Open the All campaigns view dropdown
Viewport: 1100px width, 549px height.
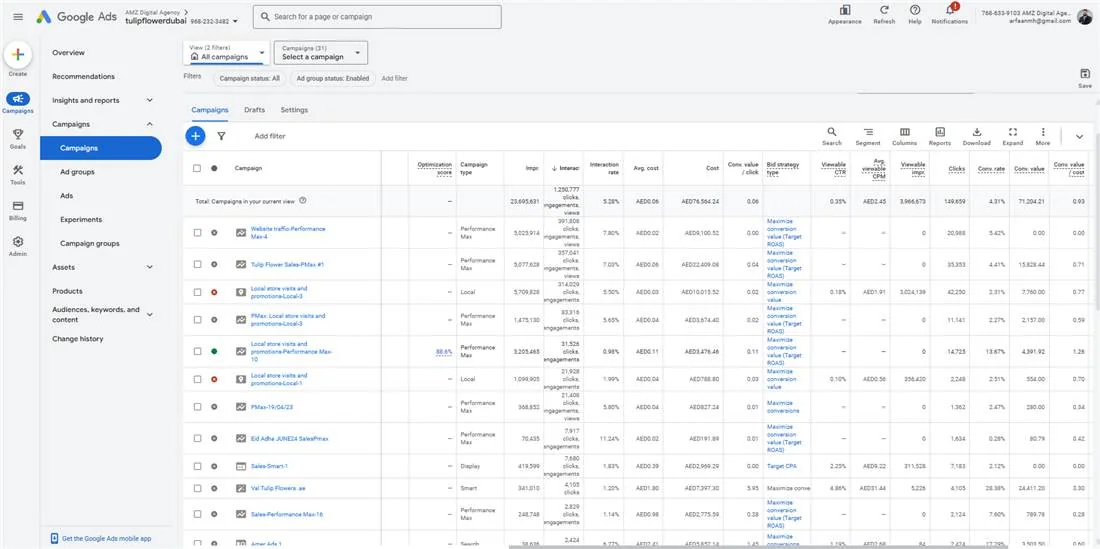(227, 53)
